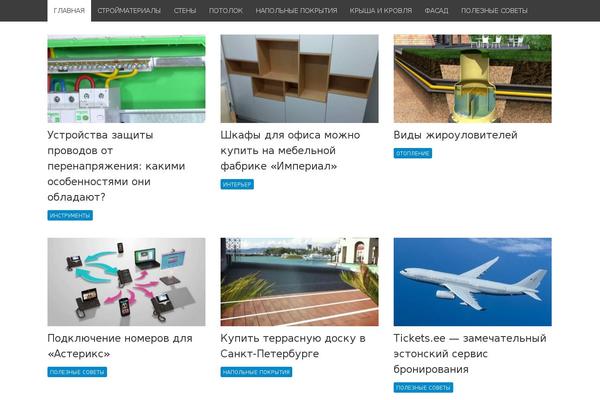600x400 pixels.
Task: Click the Полезные советы tag under Астерикс article
Action: (77, 372)
